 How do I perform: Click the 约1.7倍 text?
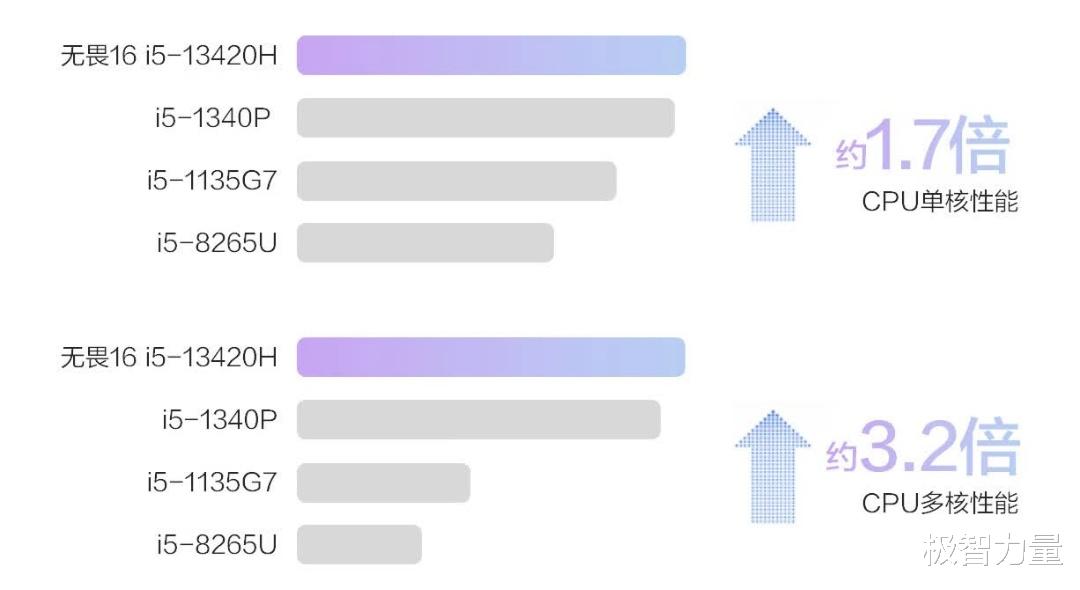[923, 145]
